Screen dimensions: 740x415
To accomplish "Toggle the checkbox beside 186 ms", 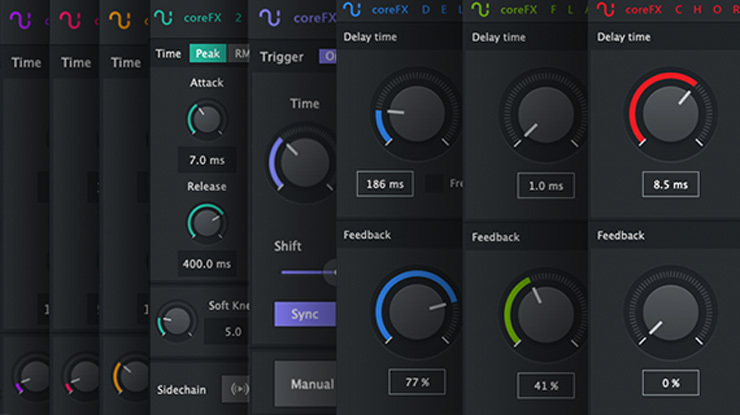I will tap(434, 183).
